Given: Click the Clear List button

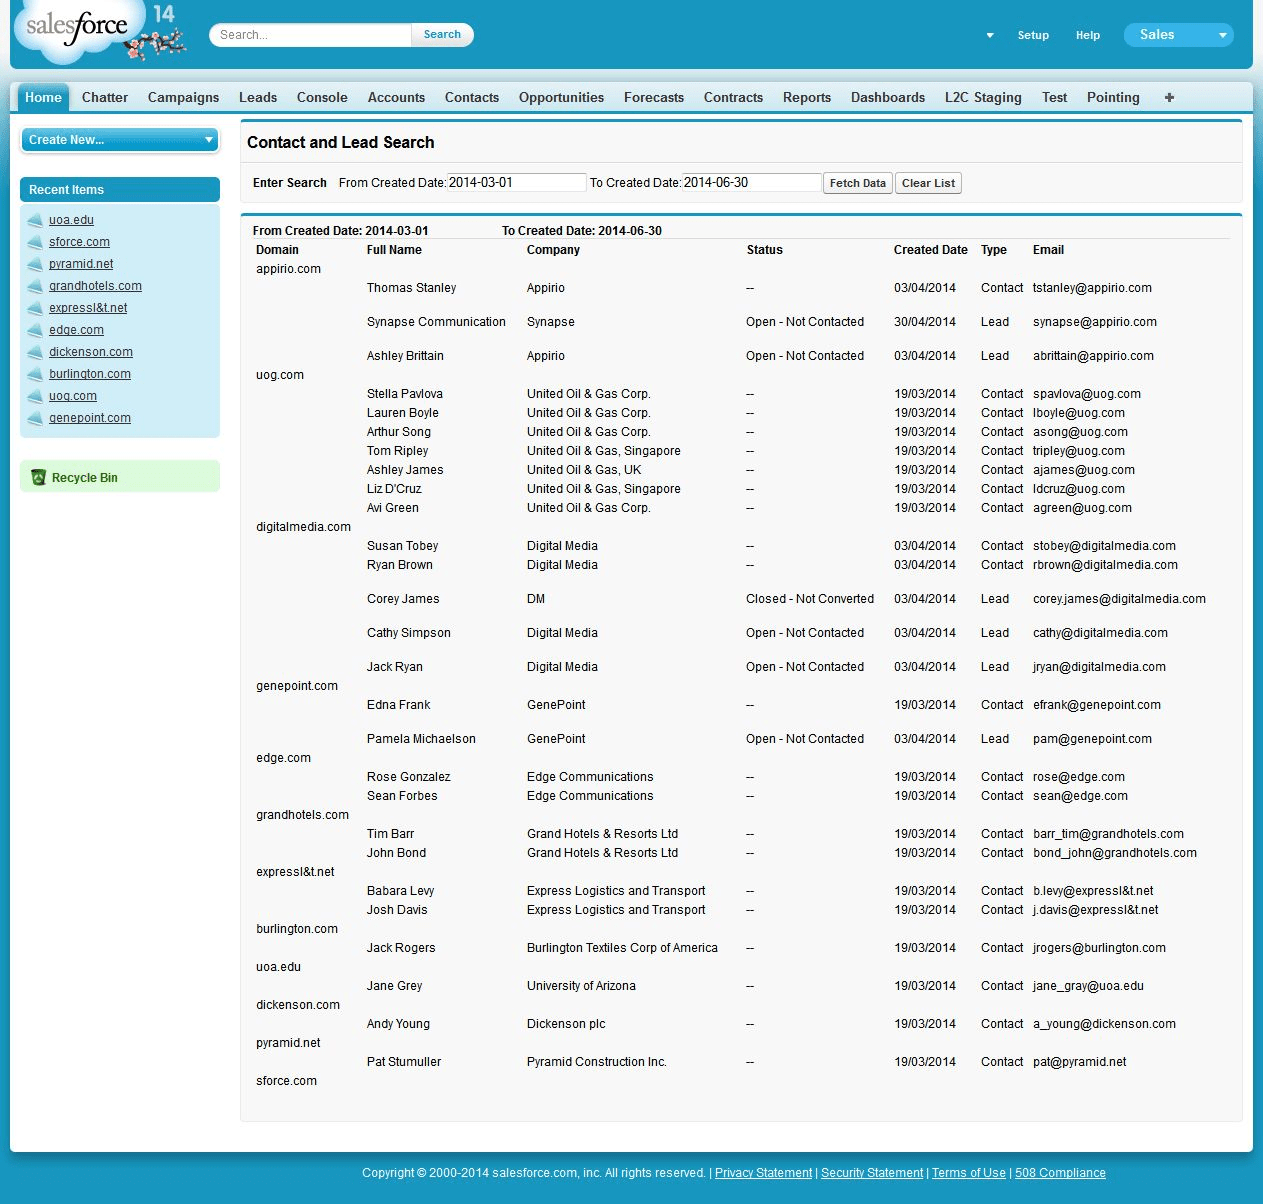Looking at the screenshot, I should (928, 183).
